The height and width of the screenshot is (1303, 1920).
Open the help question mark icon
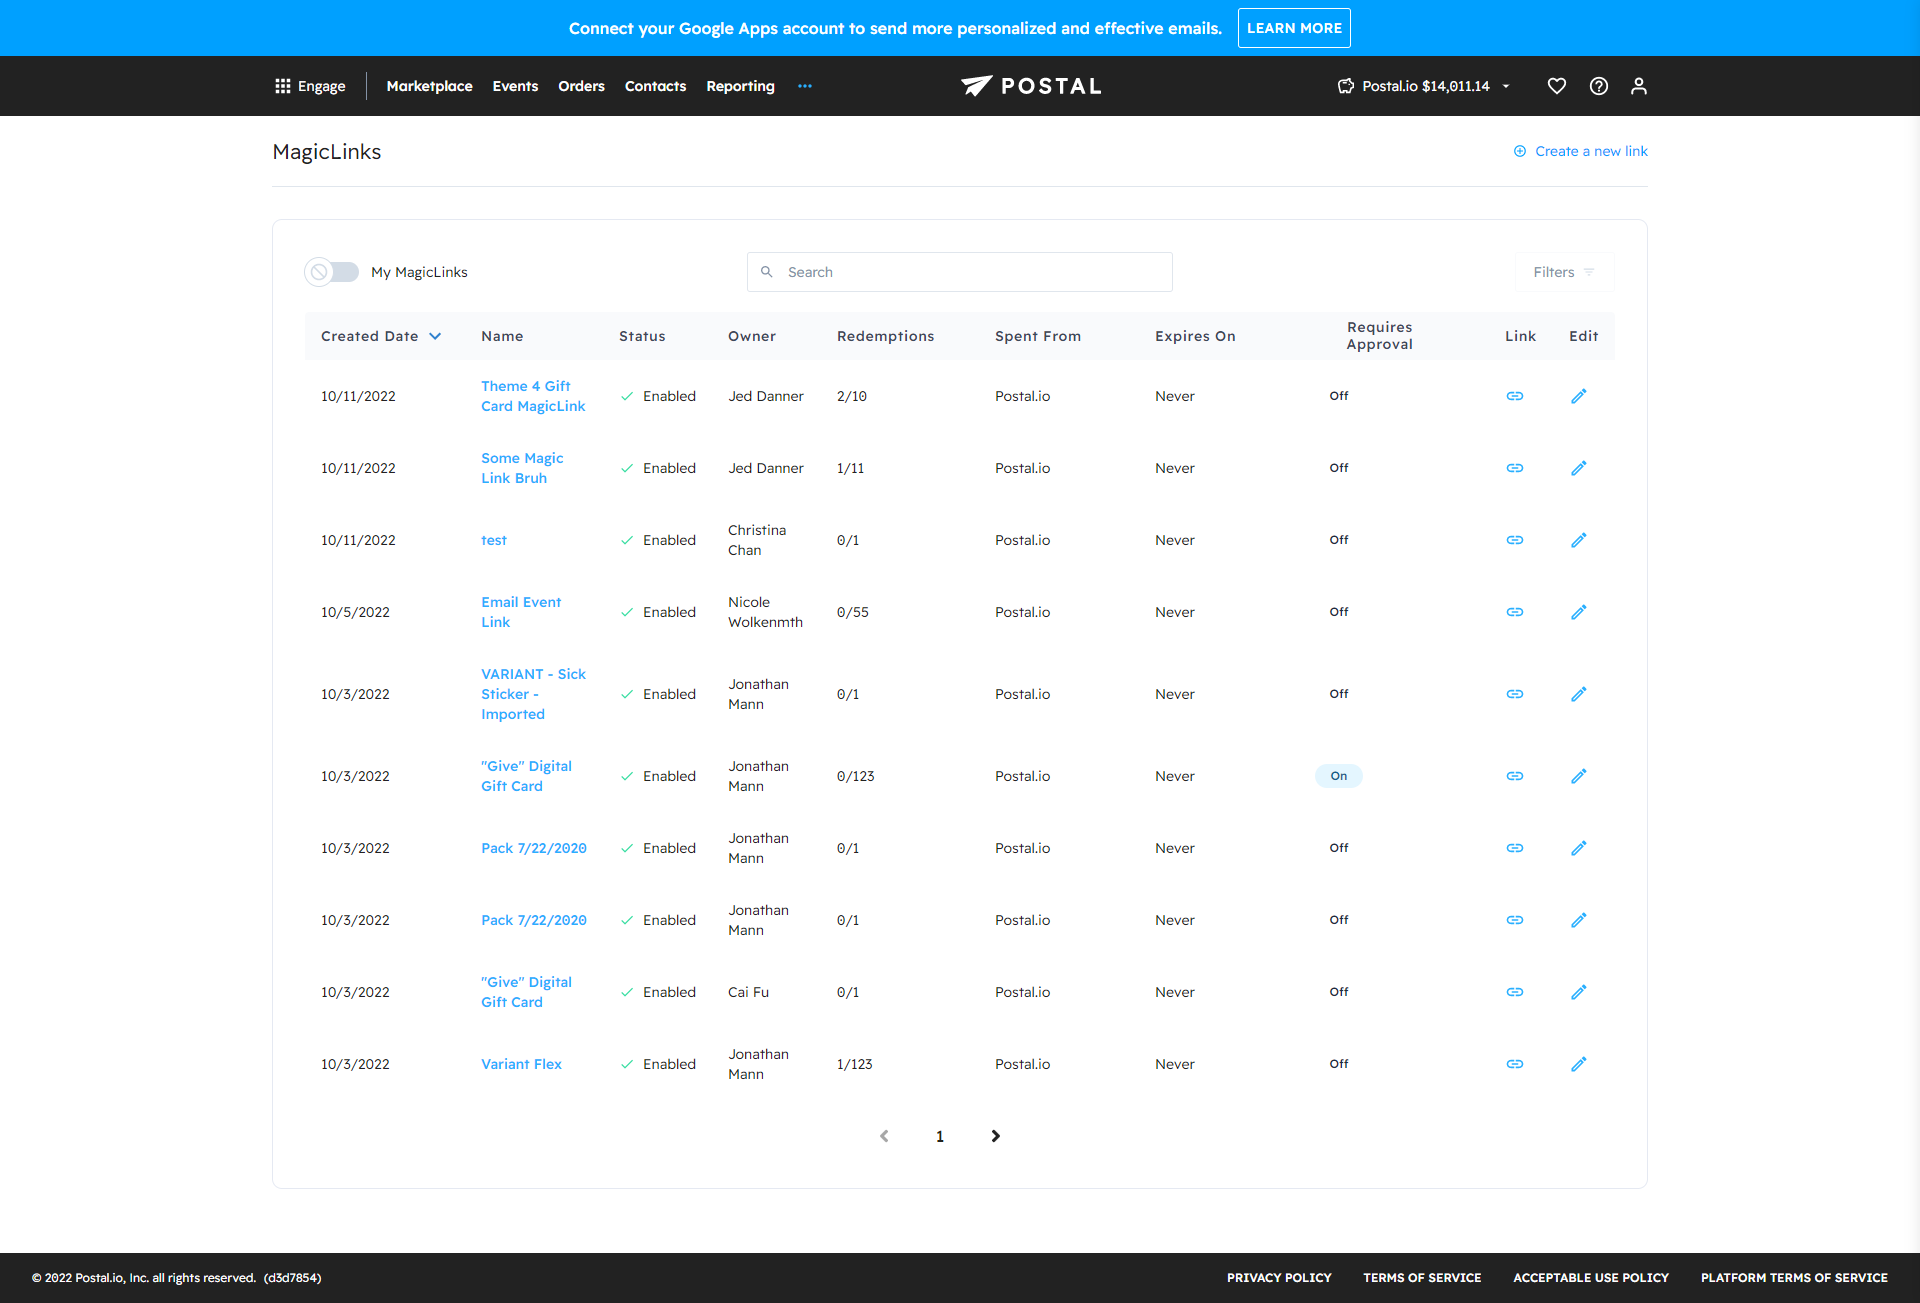1598,86
